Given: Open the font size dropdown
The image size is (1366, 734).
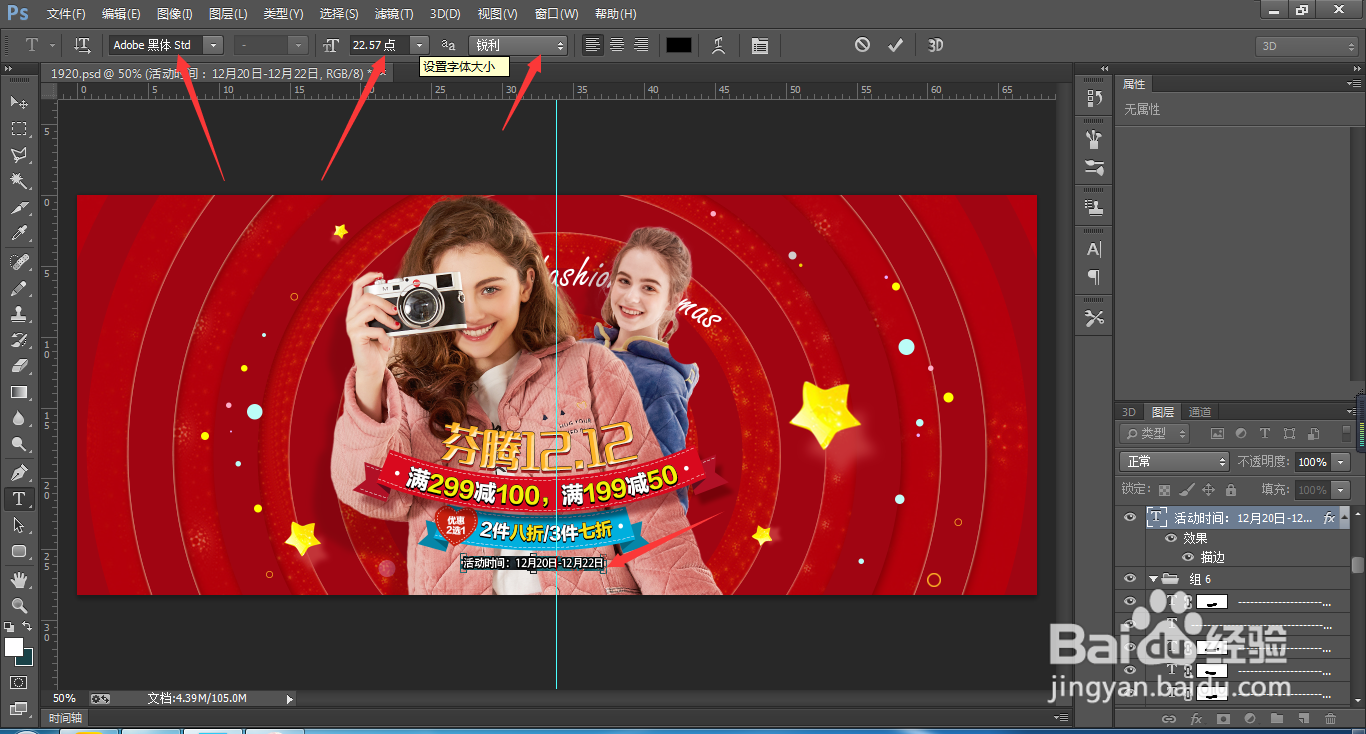Looking at the screenshot, I should point(419,45).
